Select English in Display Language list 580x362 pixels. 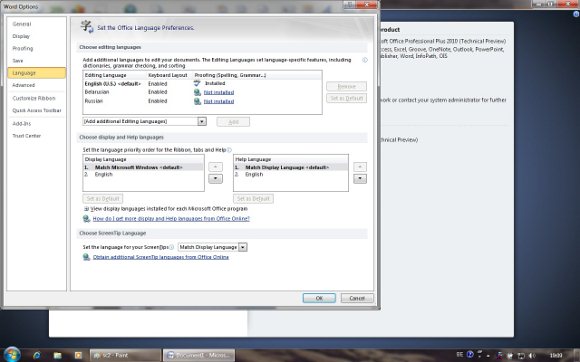point(144,174)
